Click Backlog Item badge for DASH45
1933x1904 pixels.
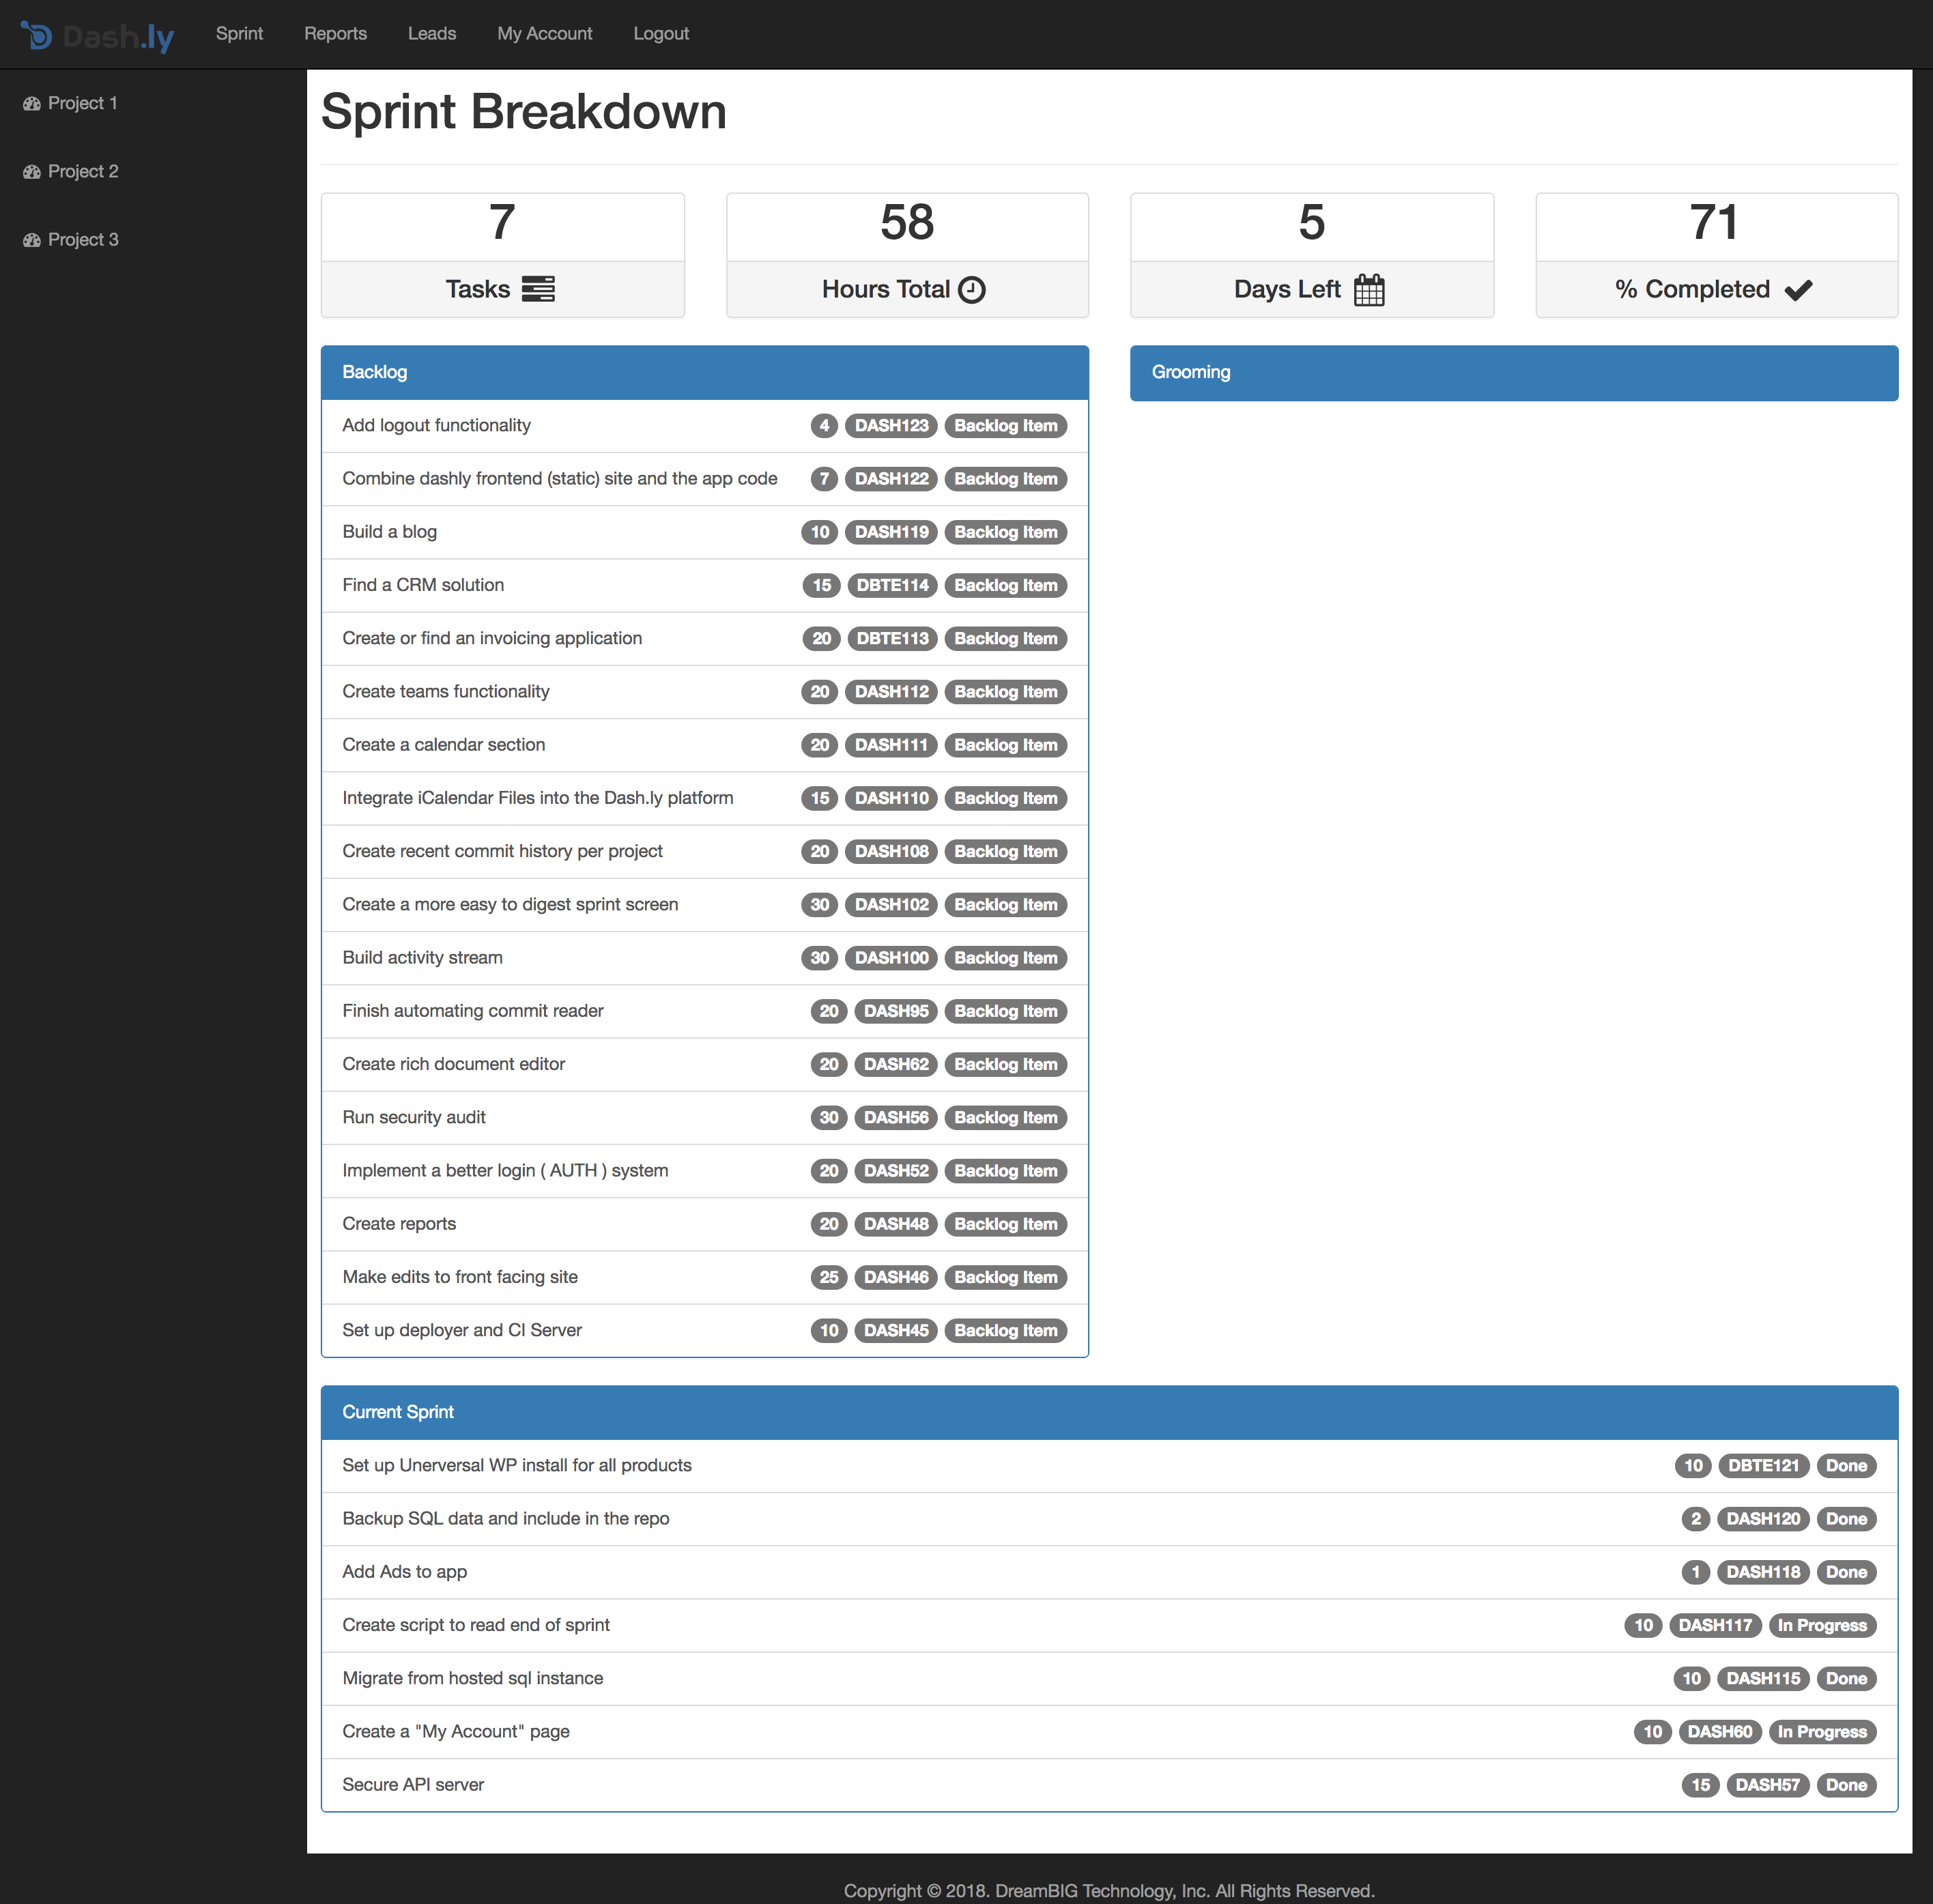coord(1006,1330)
